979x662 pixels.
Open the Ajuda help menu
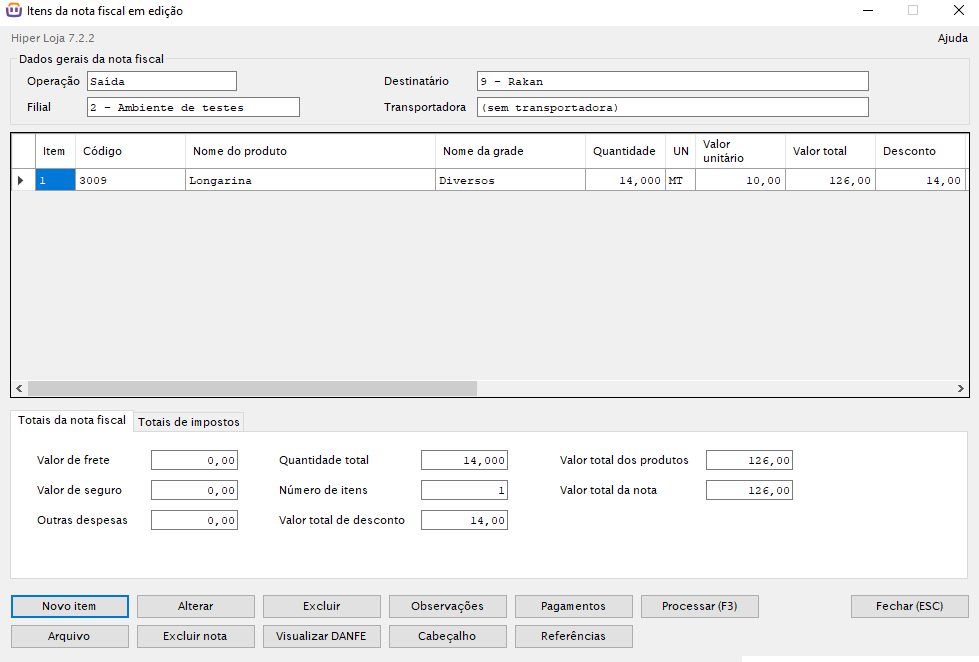[952, 38]
